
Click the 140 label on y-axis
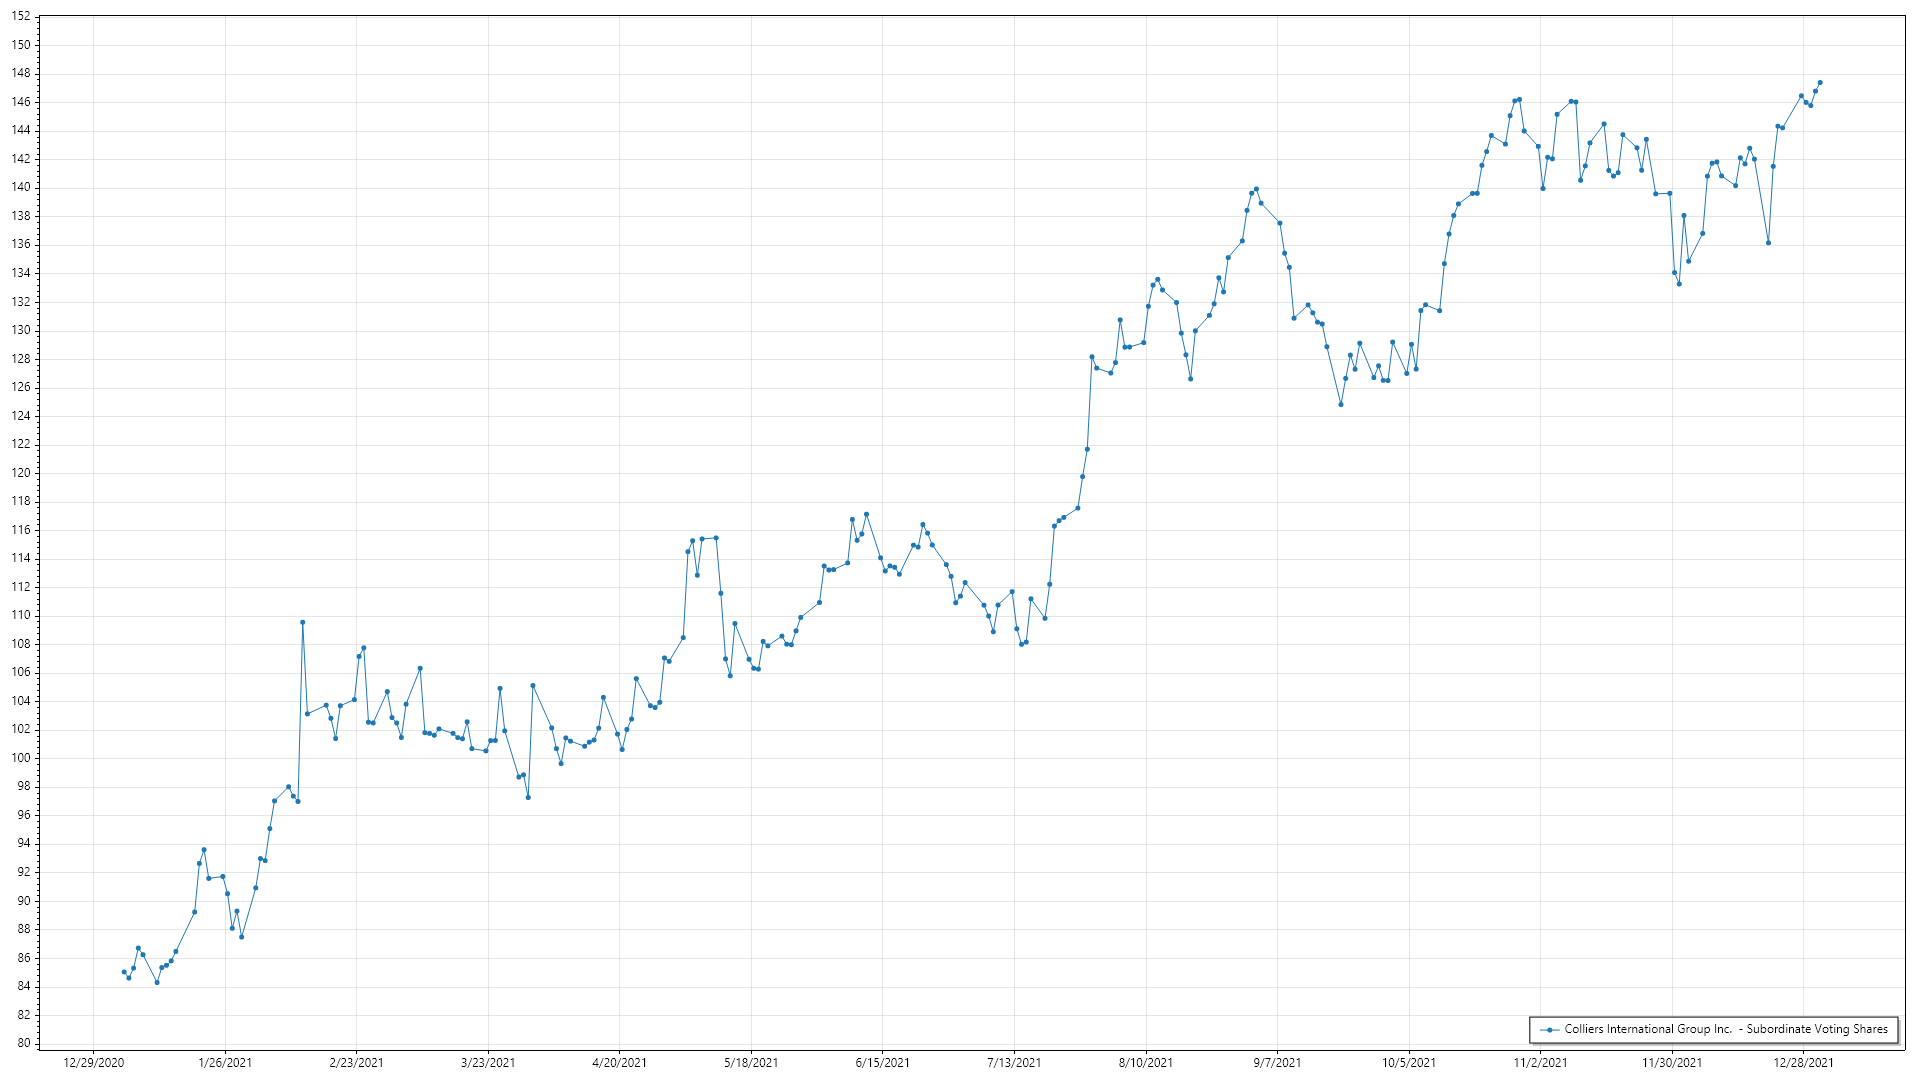21,187
